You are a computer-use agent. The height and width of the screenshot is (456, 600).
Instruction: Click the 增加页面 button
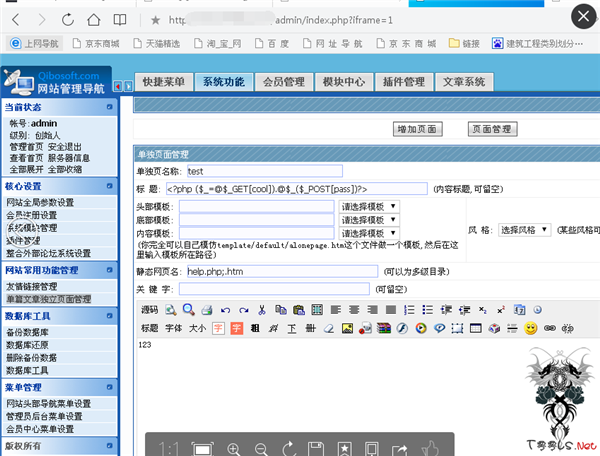[418, 129]
